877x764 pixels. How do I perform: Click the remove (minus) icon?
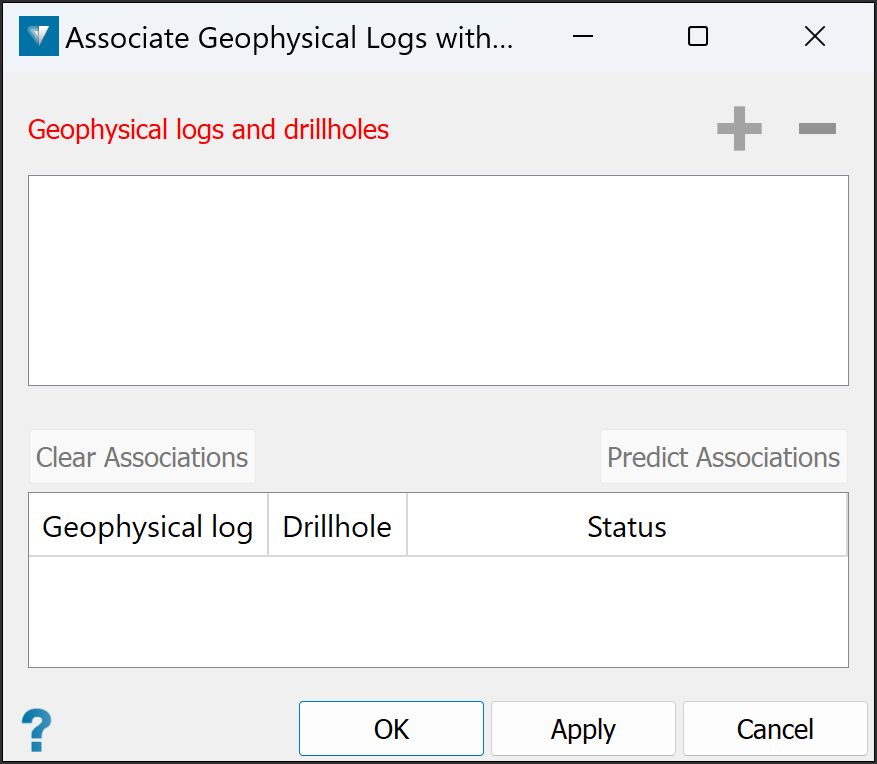click(817, 129)
